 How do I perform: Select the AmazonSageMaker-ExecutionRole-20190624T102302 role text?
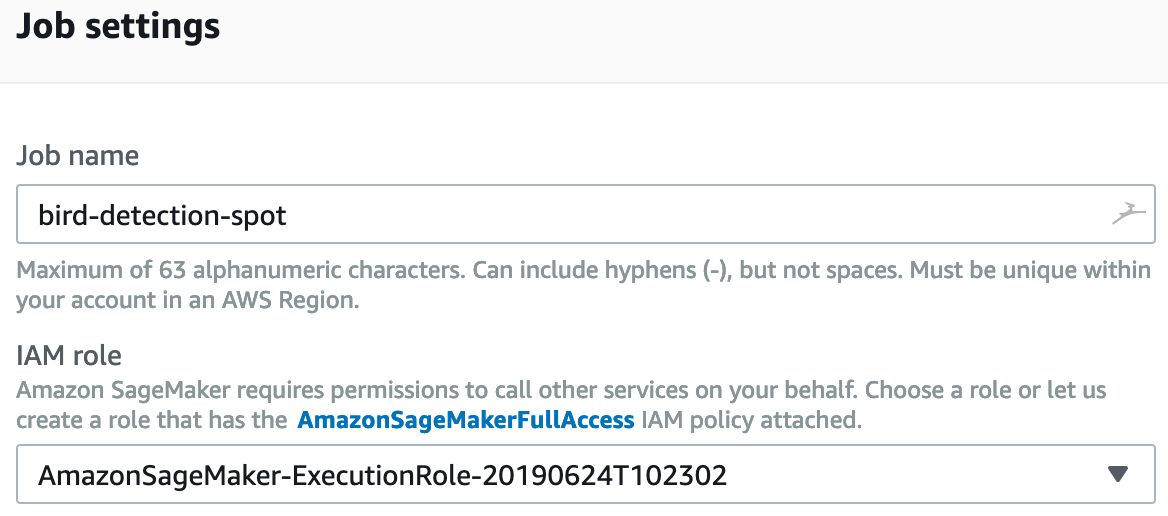click(382, 475)
